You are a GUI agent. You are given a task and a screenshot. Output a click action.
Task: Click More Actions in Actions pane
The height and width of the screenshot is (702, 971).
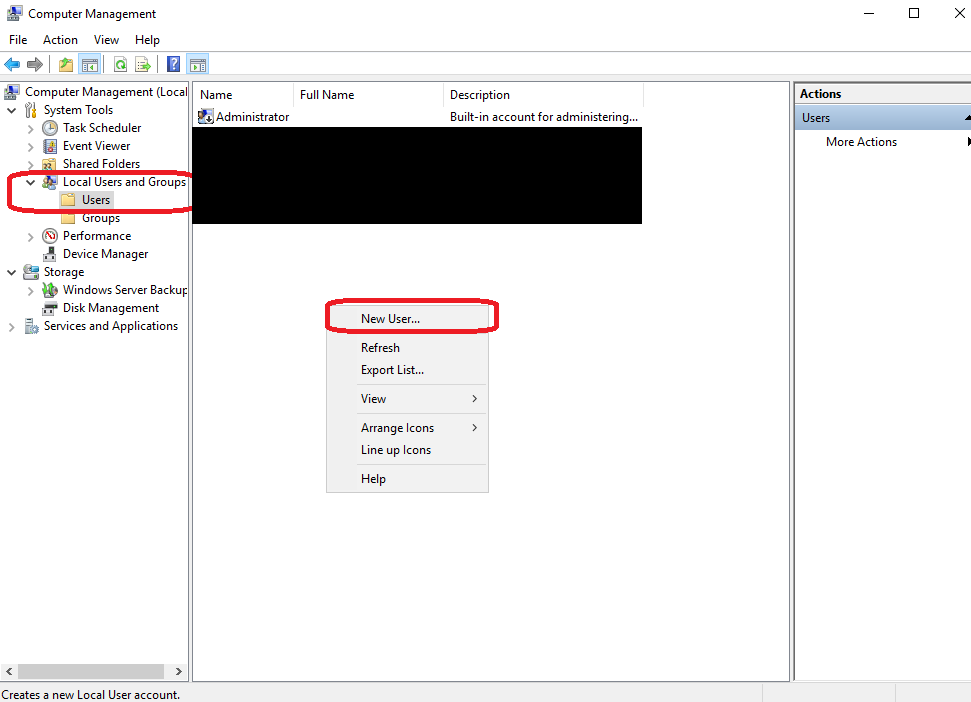click(861, 142)
